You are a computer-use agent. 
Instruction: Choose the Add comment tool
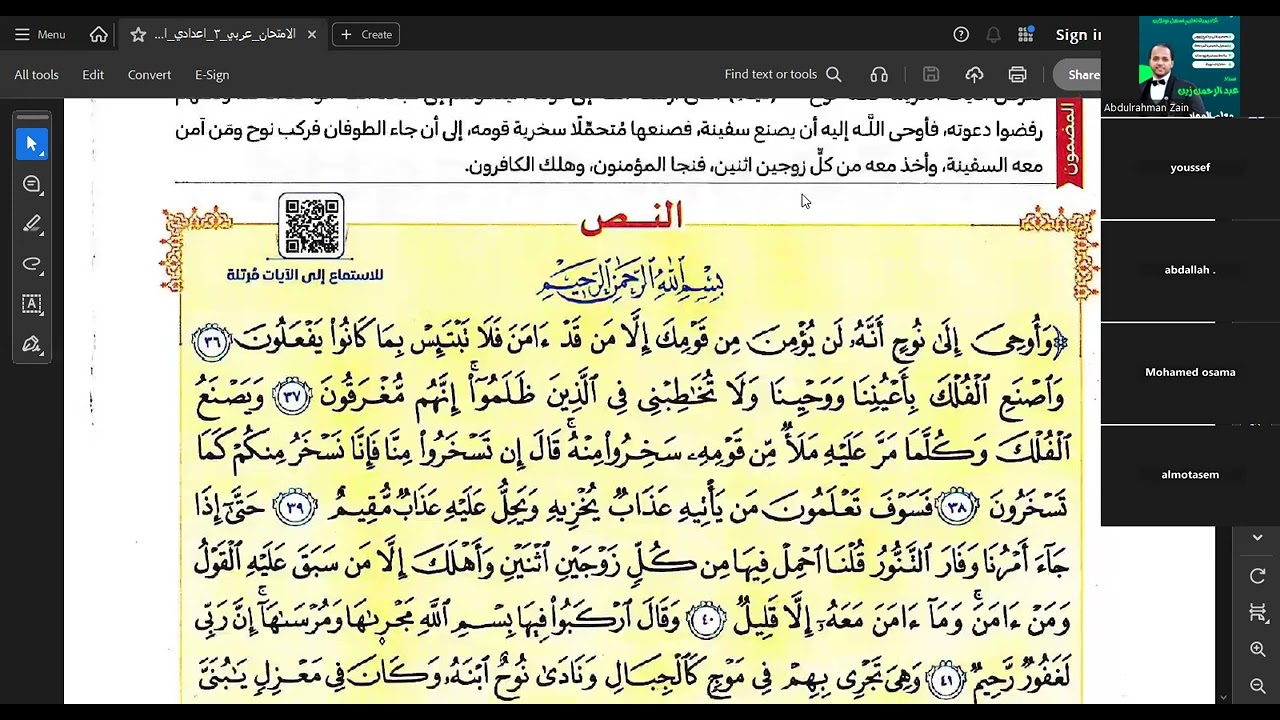point(32,184)
